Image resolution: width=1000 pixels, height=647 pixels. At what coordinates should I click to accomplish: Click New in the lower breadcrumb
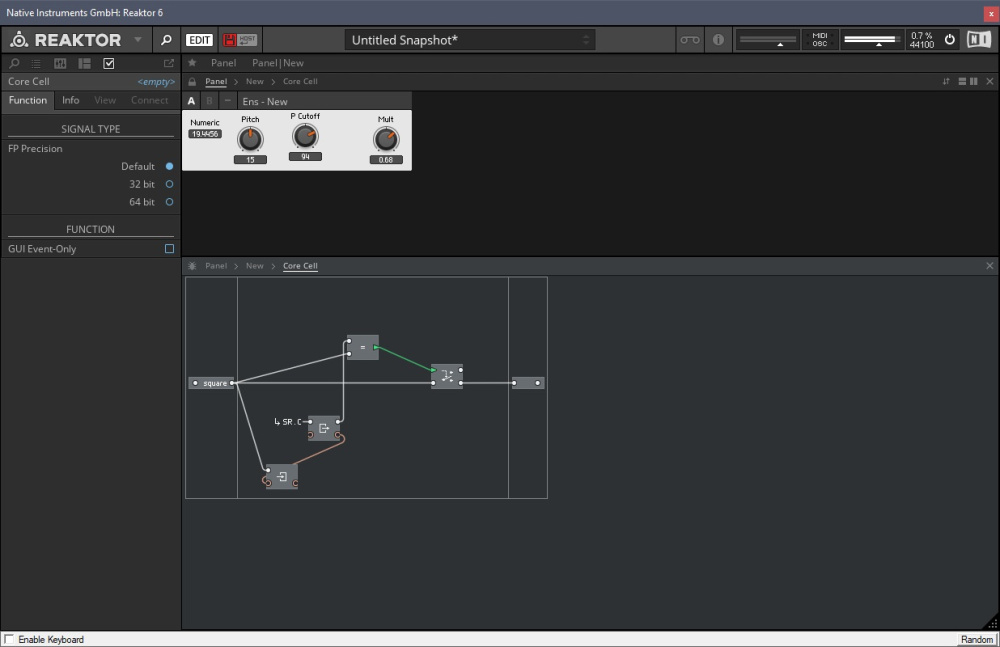[254, 265]
